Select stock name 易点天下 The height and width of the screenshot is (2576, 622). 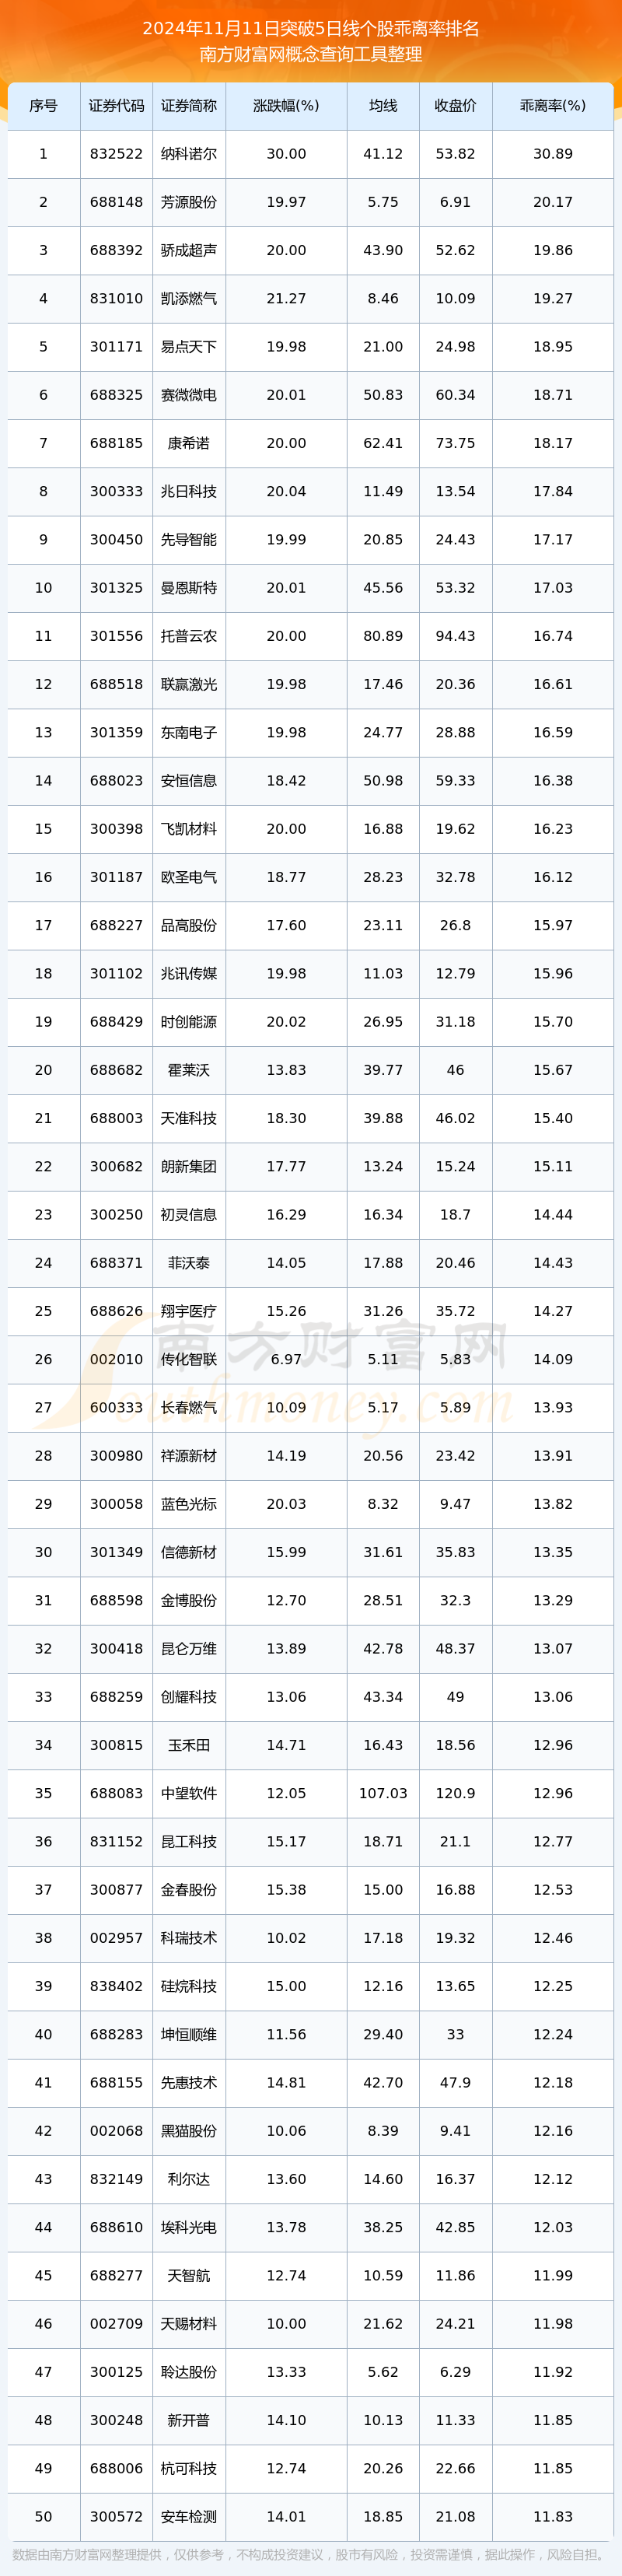click(189, 347)
